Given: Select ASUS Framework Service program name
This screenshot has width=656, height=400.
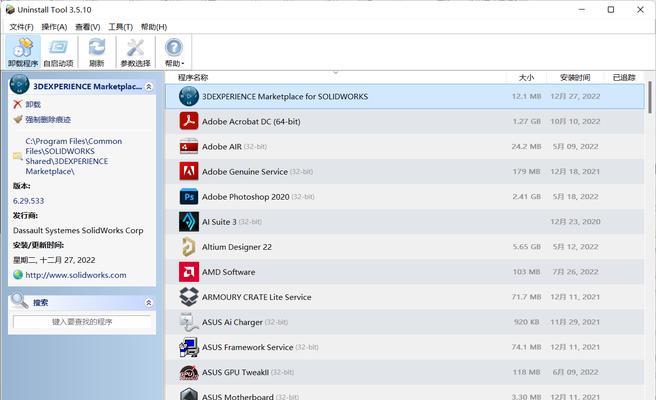Looking at the screenshot, I should pos(247,348).
